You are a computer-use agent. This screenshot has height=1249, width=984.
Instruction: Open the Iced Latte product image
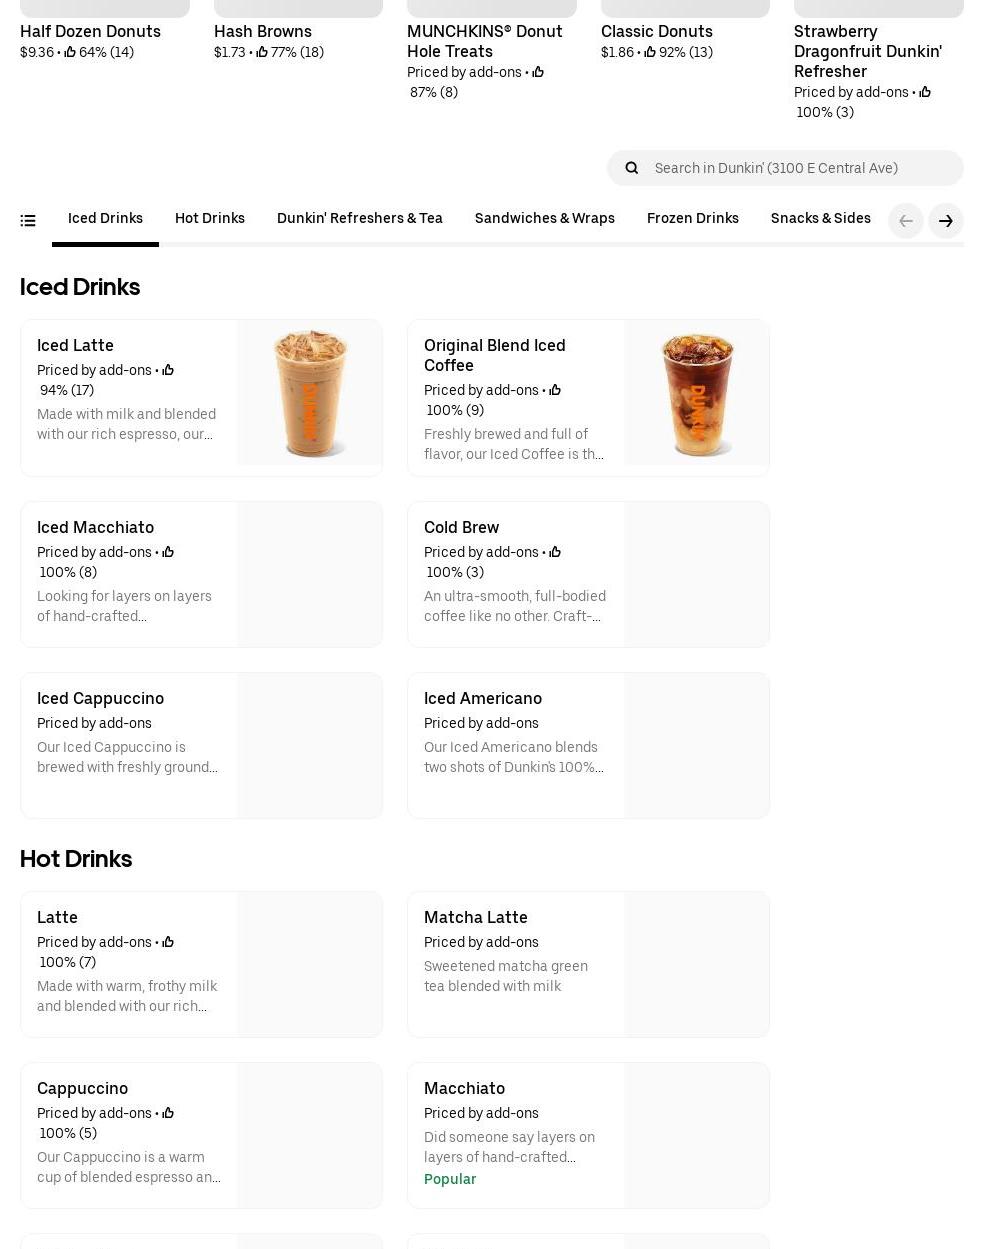coord(310,393)
